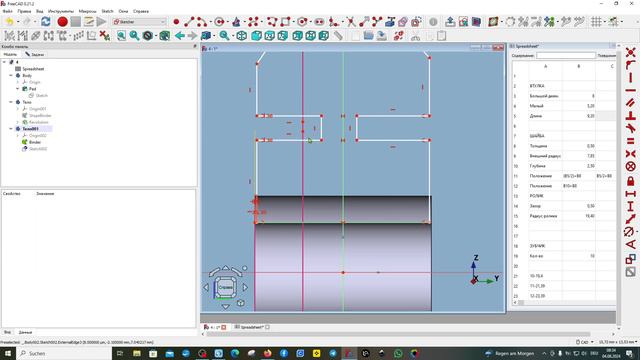Viewport: 640px width, 360px height.
Task: Click the Windows Start button
Action: (7, 353)
